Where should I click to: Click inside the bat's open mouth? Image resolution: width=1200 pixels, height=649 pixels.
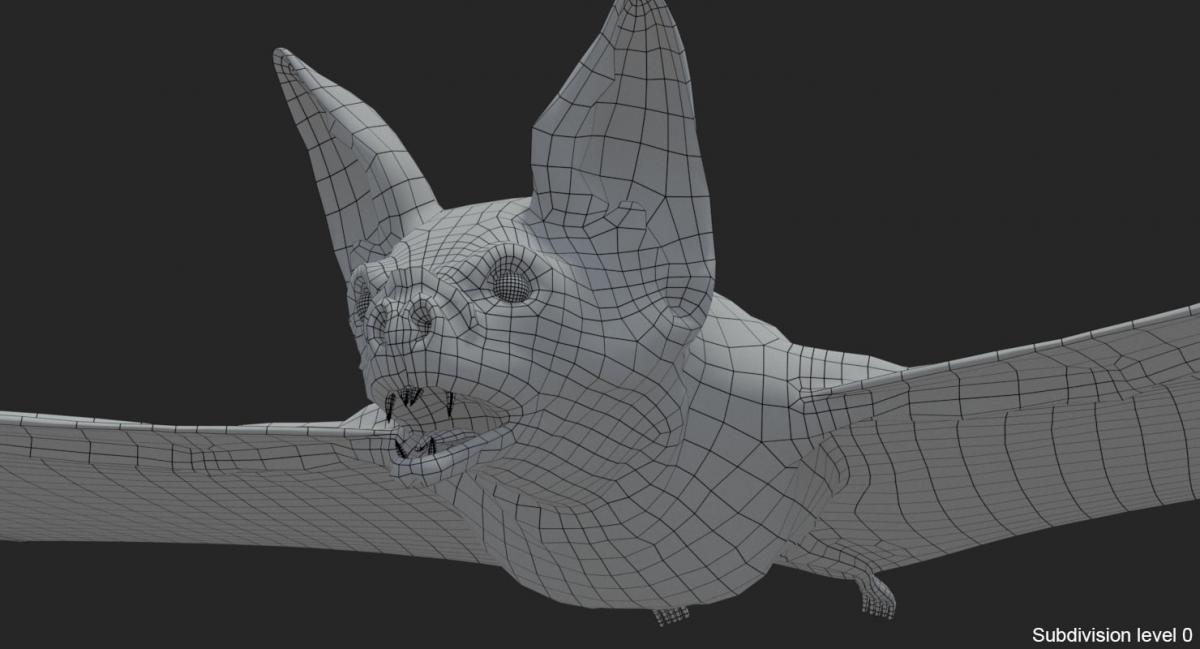[x=460, y=422]
